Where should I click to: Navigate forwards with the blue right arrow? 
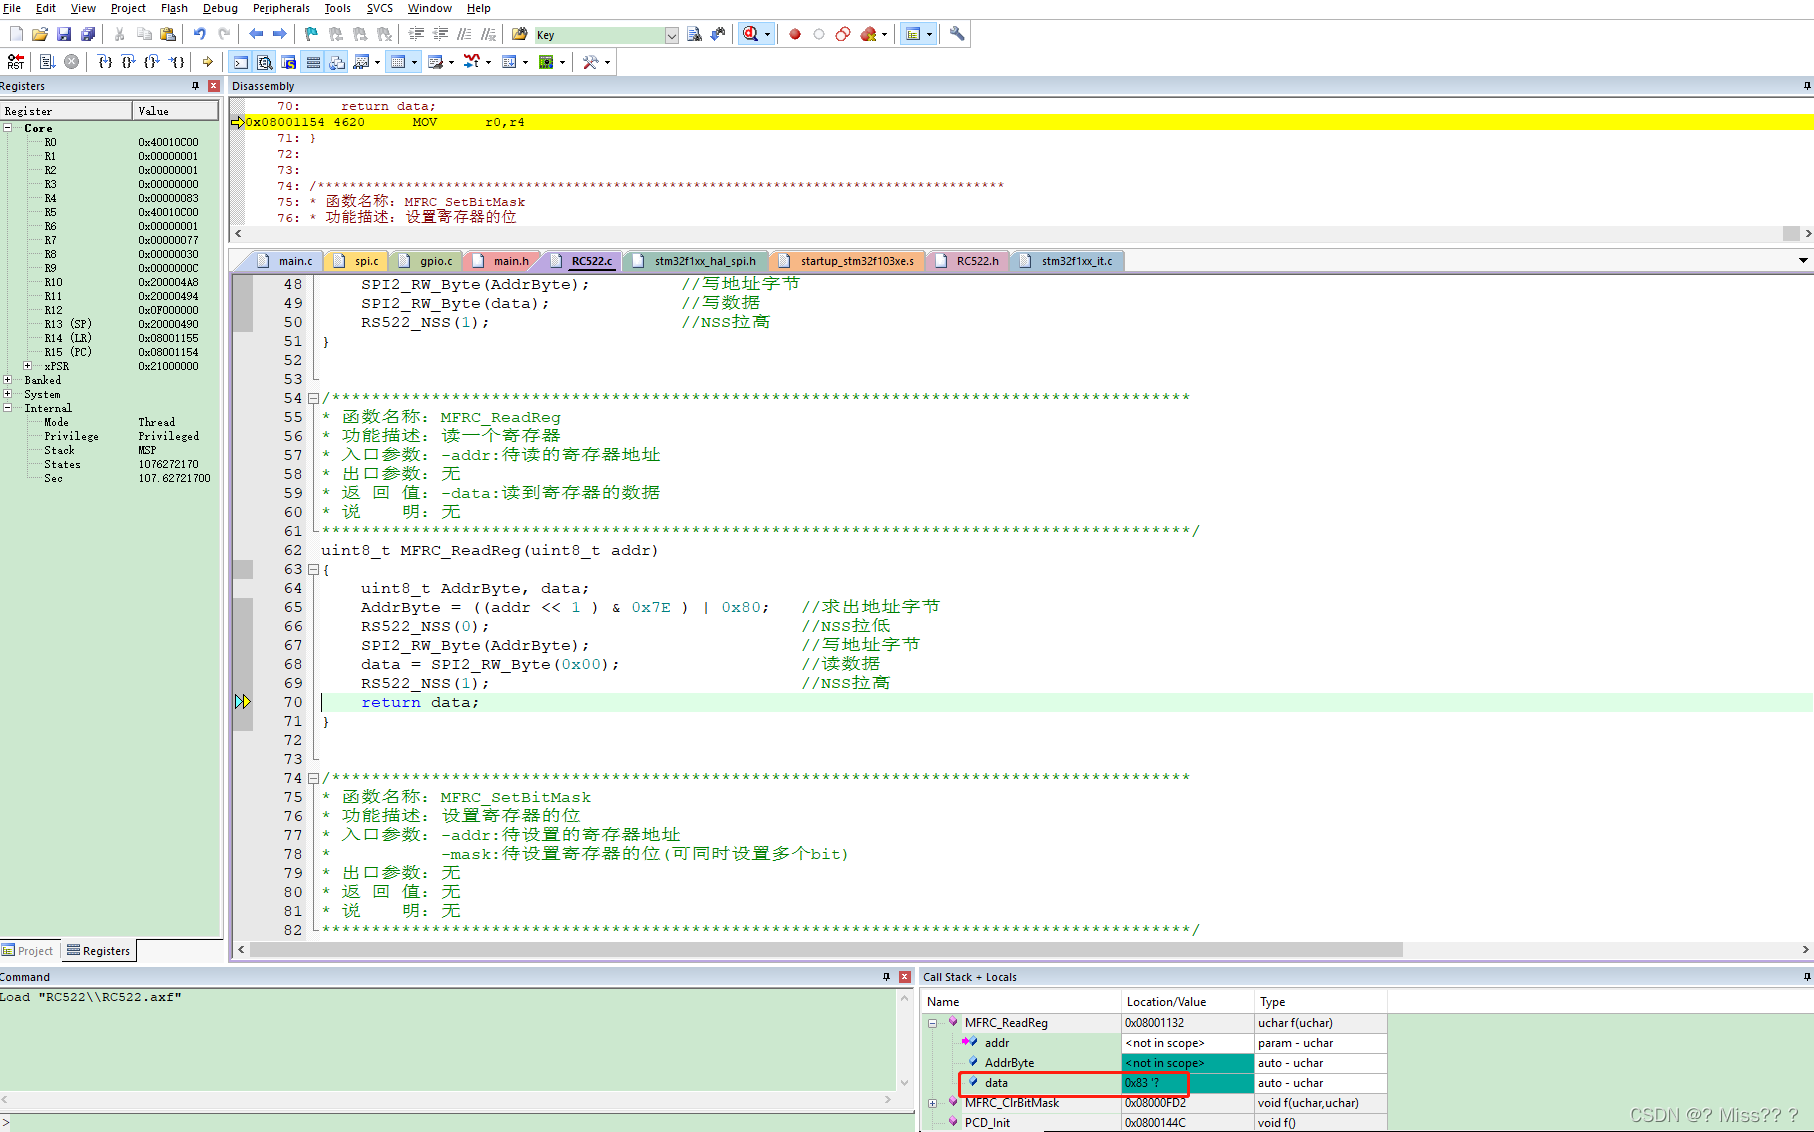click(280, 34)
